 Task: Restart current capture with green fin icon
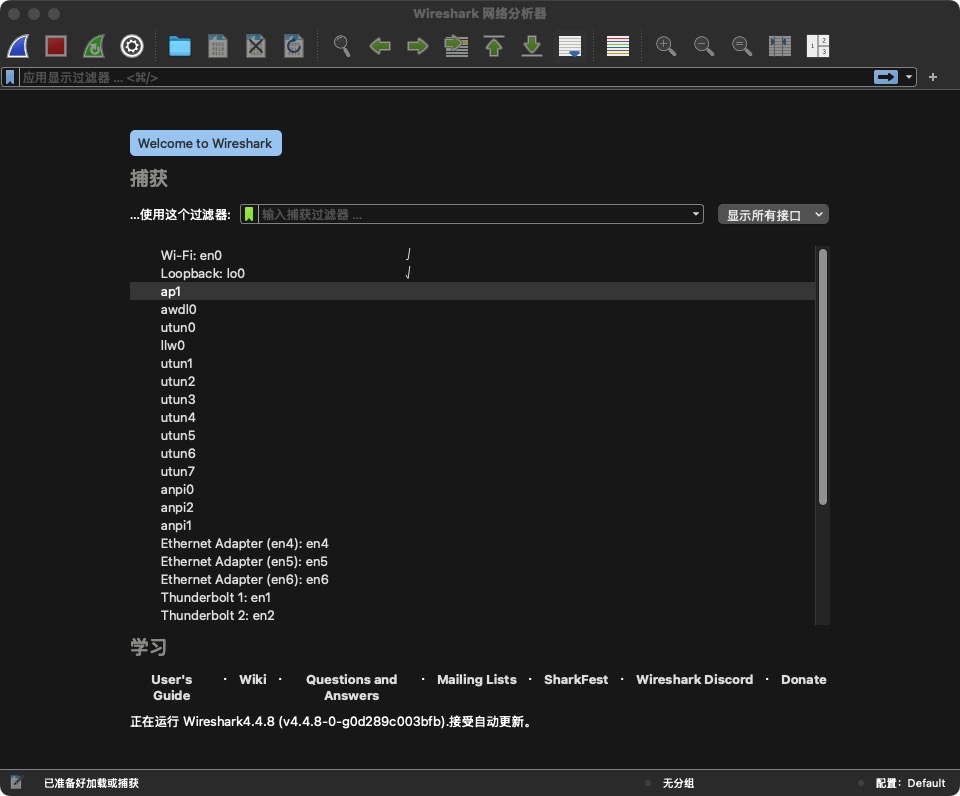click(x=94, y=46)
